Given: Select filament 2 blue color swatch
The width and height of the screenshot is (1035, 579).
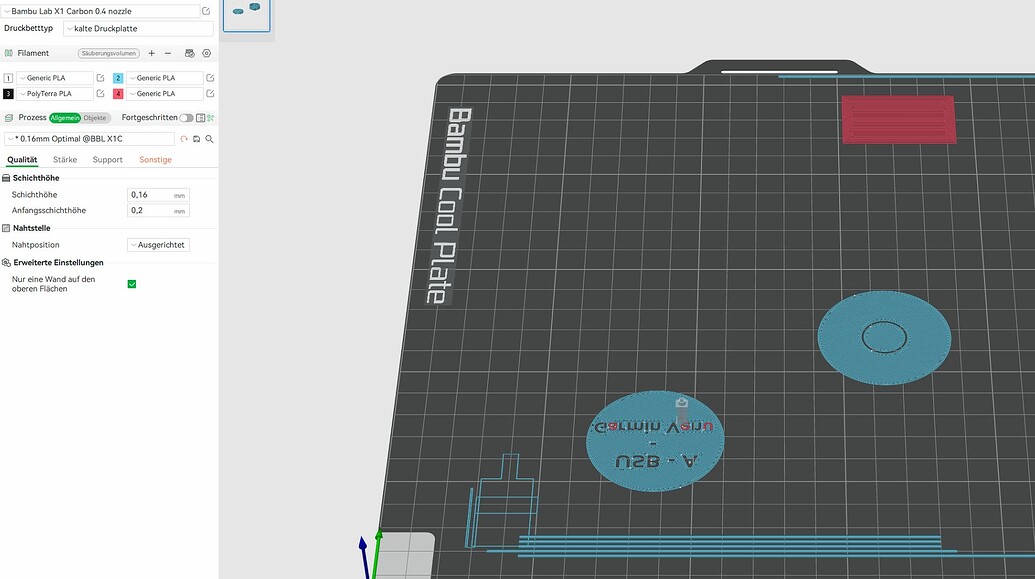Looking at the screenshot, I should click(x=118, y=78).
